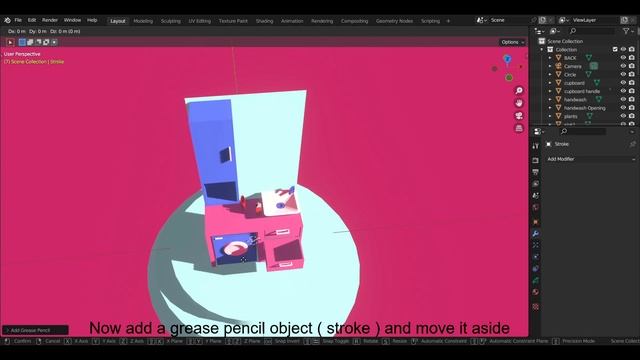Select Scene Collection in outliner
This screenshot has width=640, height=360.
coord(565,41)
